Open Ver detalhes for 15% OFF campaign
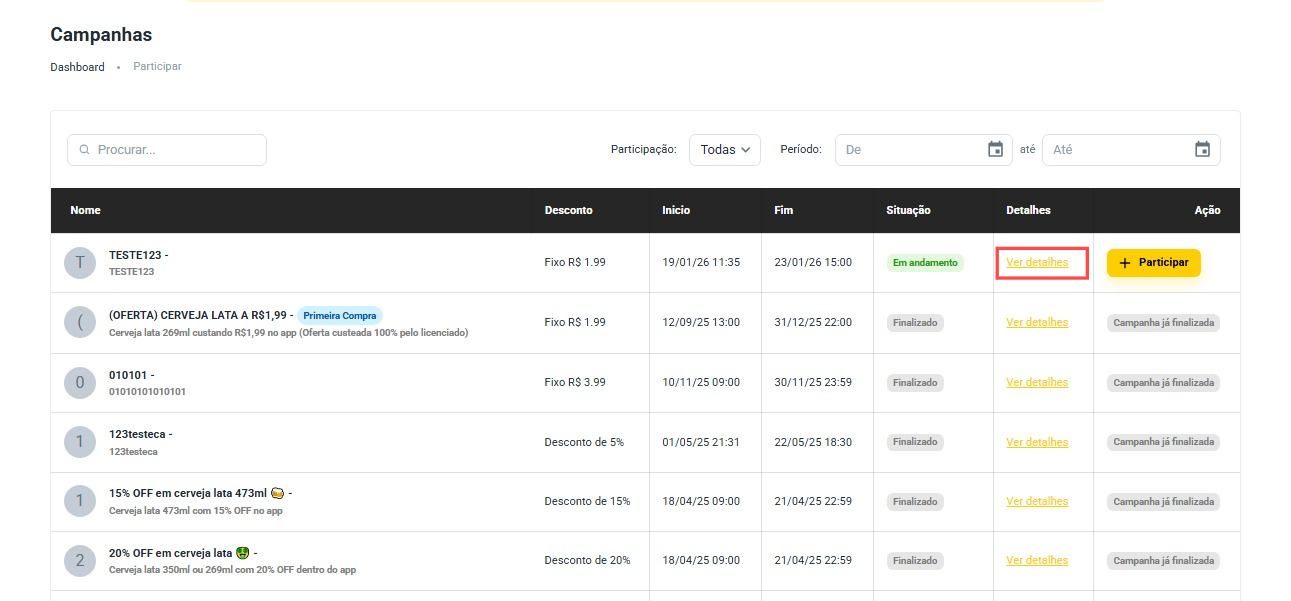The height and width of the screenshot is (601, 1291). point(1037,501)
